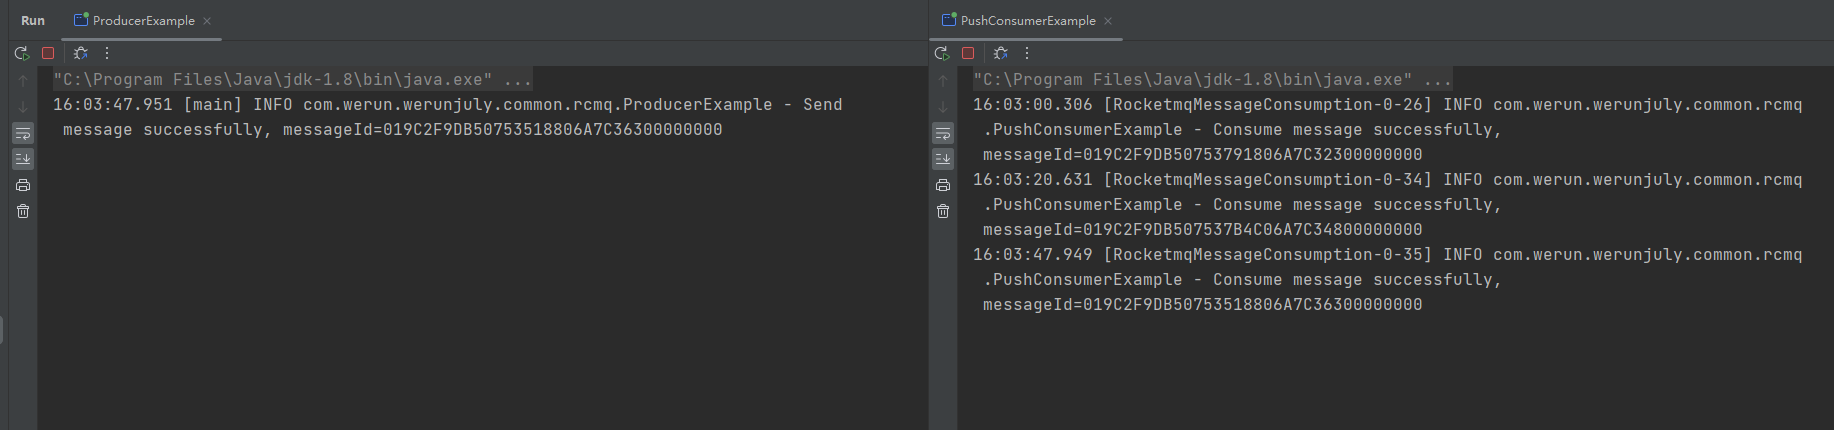Open more options menu in ProducerExample toolbar

107,53
